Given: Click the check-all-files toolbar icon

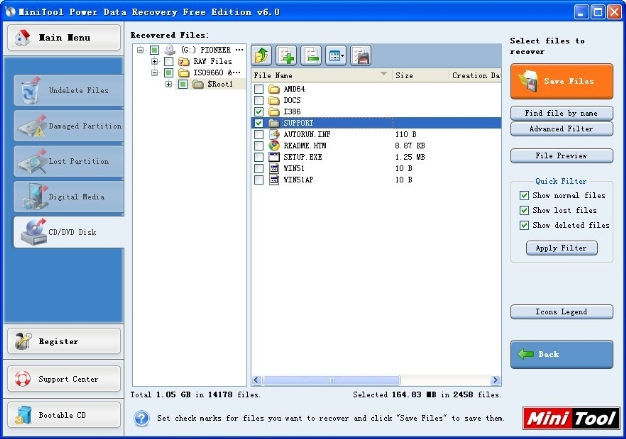Looking at the screenshot, I should (x=286, y=55).
